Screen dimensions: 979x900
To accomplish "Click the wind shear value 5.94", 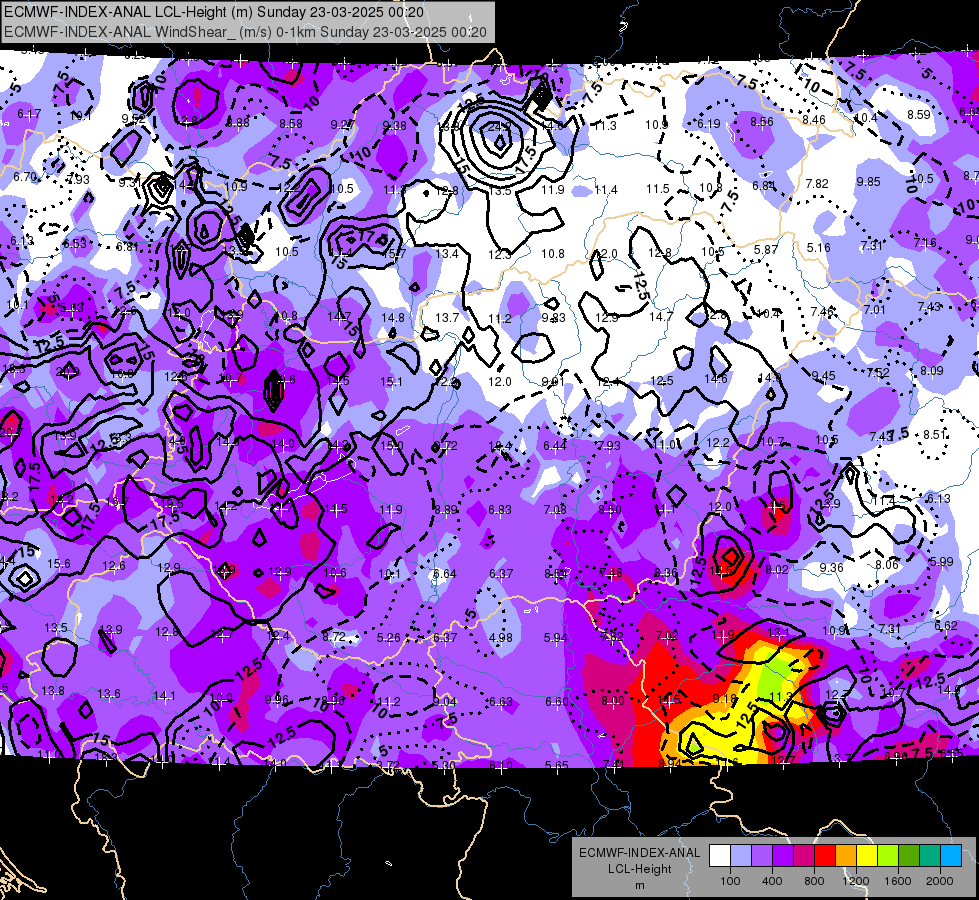I will 556,638.
